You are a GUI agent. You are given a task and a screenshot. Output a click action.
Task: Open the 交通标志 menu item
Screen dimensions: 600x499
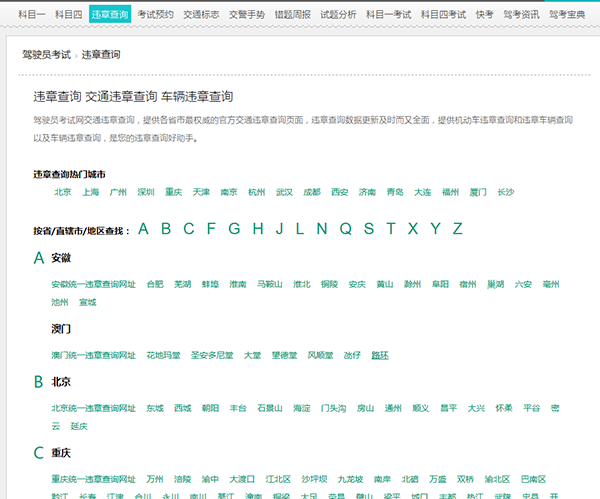pyautogui.click(x=201, y=15)
